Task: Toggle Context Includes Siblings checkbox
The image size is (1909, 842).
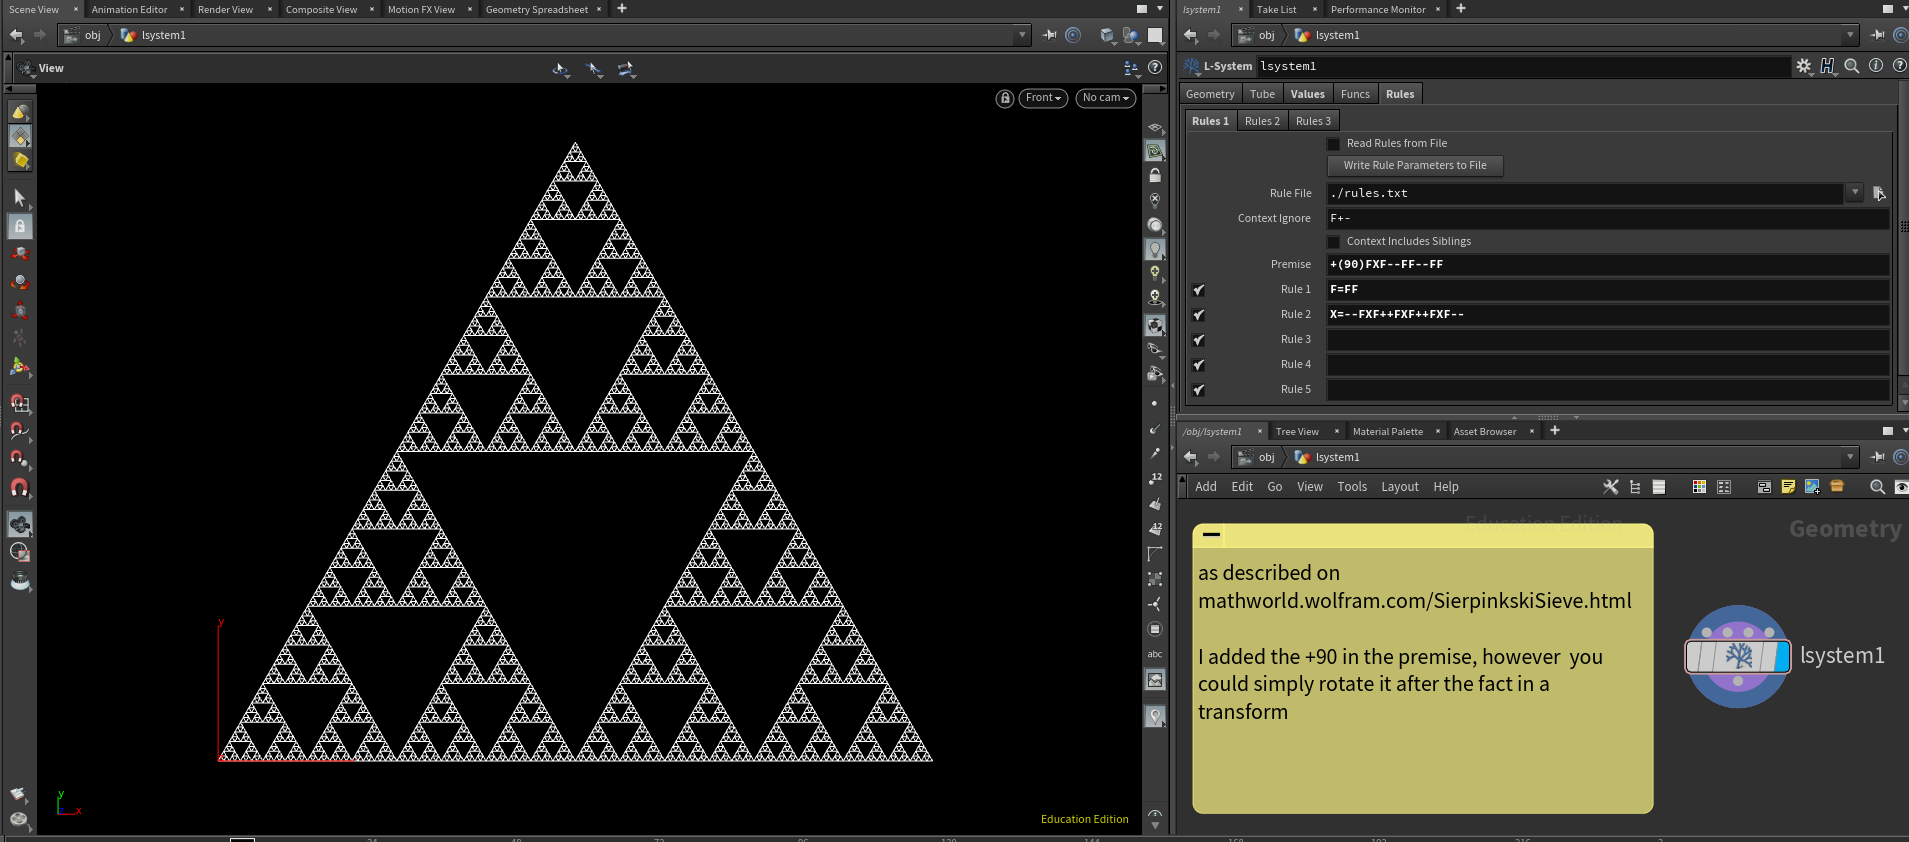Action: point(1333,242)
